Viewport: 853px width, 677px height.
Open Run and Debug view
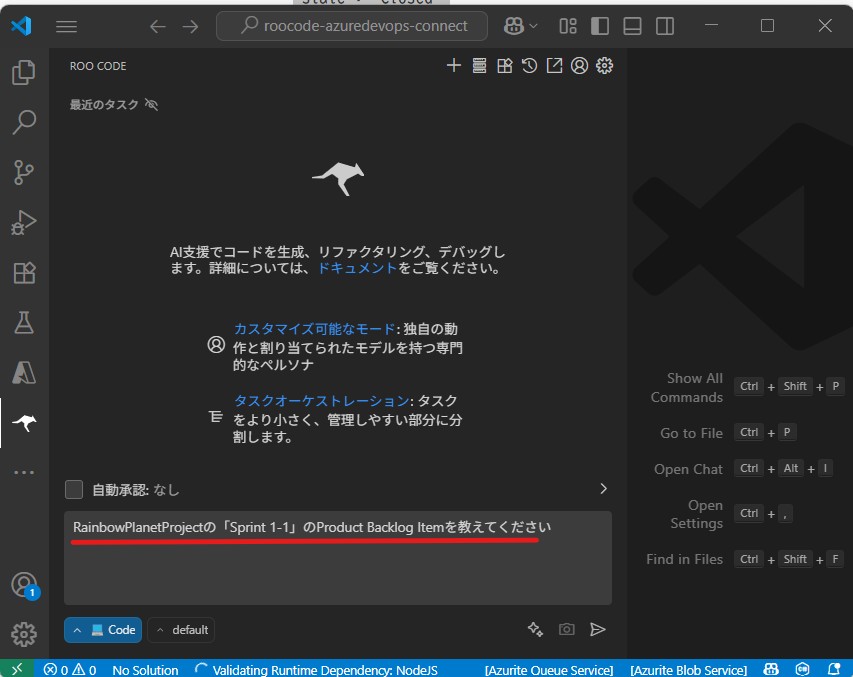[24, 223]
